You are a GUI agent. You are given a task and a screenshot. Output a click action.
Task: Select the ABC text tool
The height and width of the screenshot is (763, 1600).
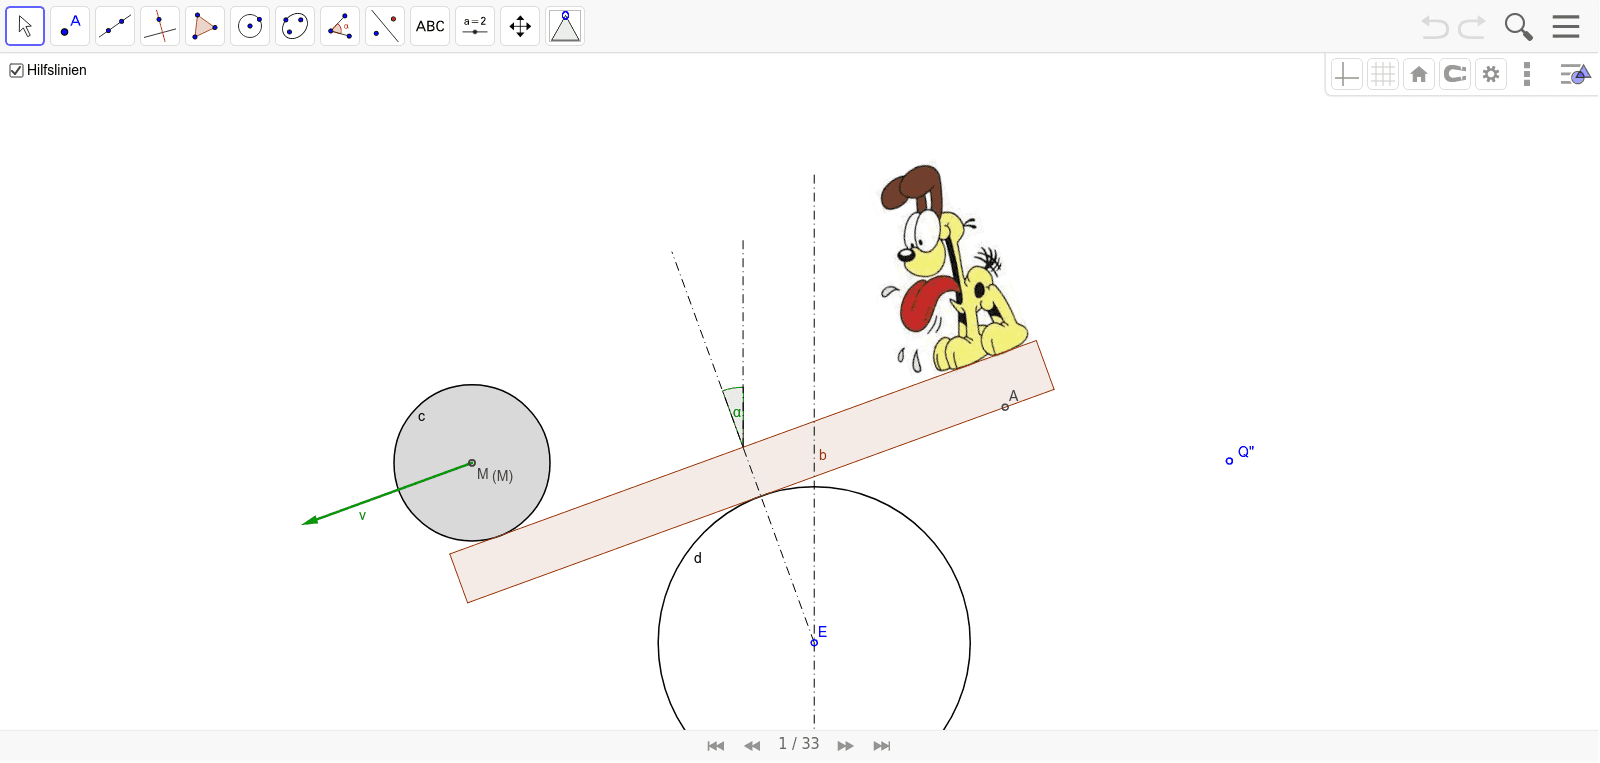click(x=430, y=26)
